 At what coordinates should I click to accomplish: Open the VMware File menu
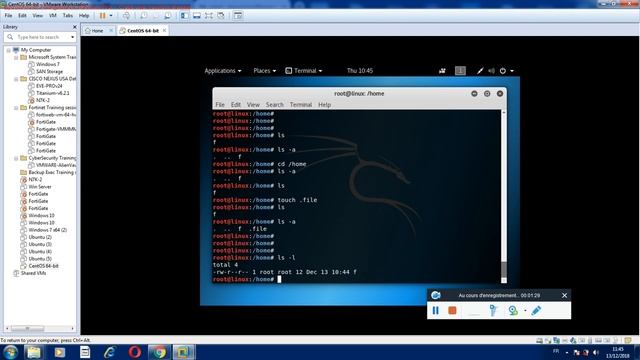8,16
